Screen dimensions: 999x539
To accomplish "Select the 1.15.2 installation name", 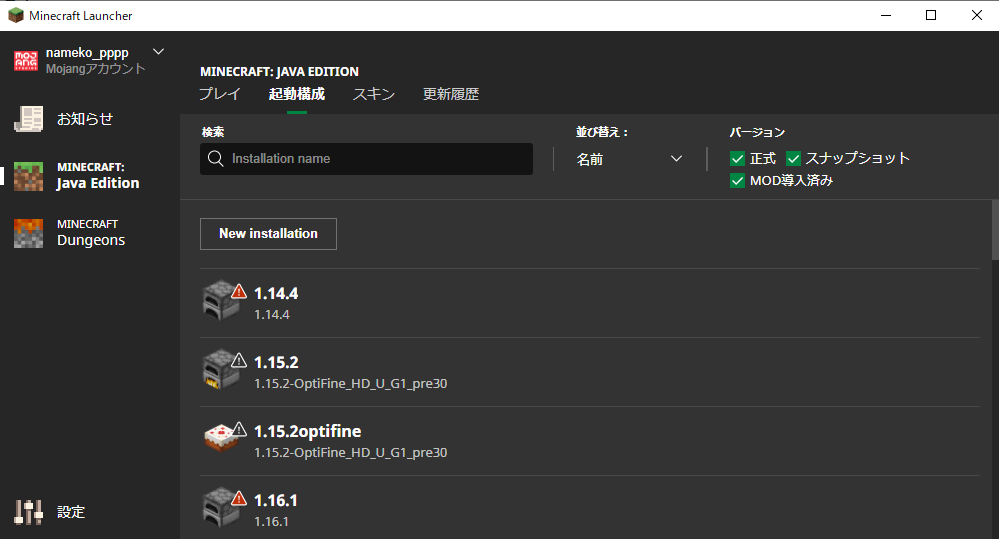I will pyautogui.click(x=276, y=363).
